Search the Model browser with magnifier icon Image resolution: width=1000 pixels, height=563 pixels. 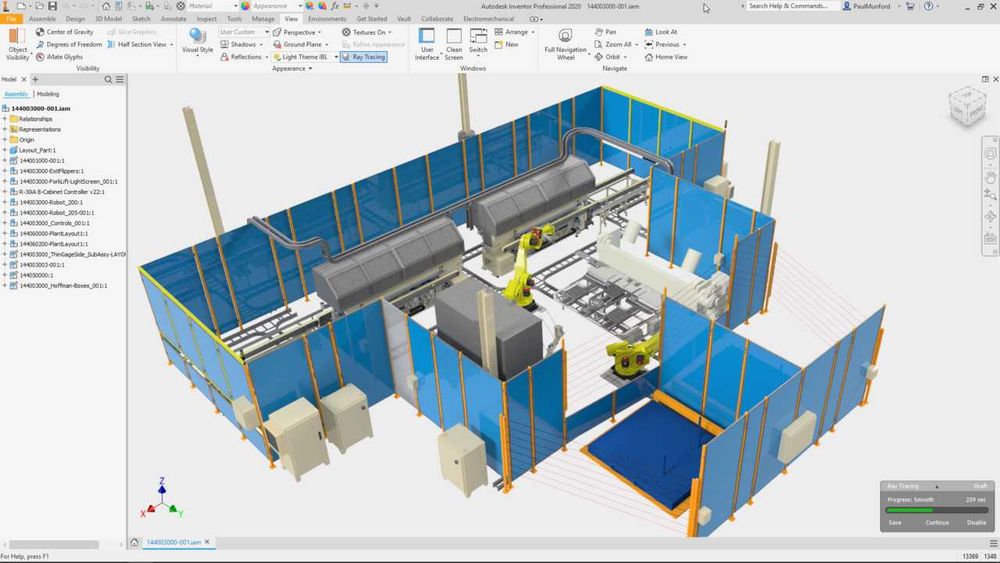[x=108, y=79]
